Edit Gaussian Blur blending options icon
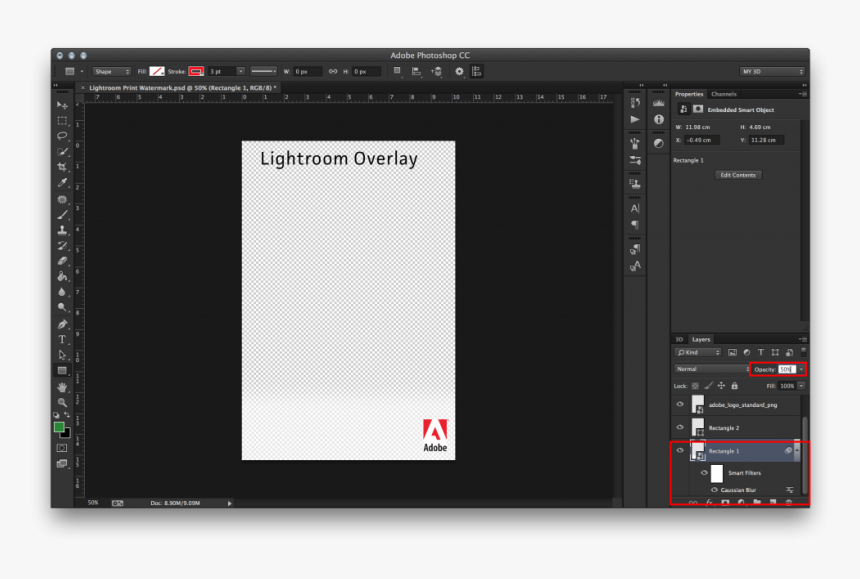Image resolution: width=860 pixels, height=579 pixels. point(789,490)
